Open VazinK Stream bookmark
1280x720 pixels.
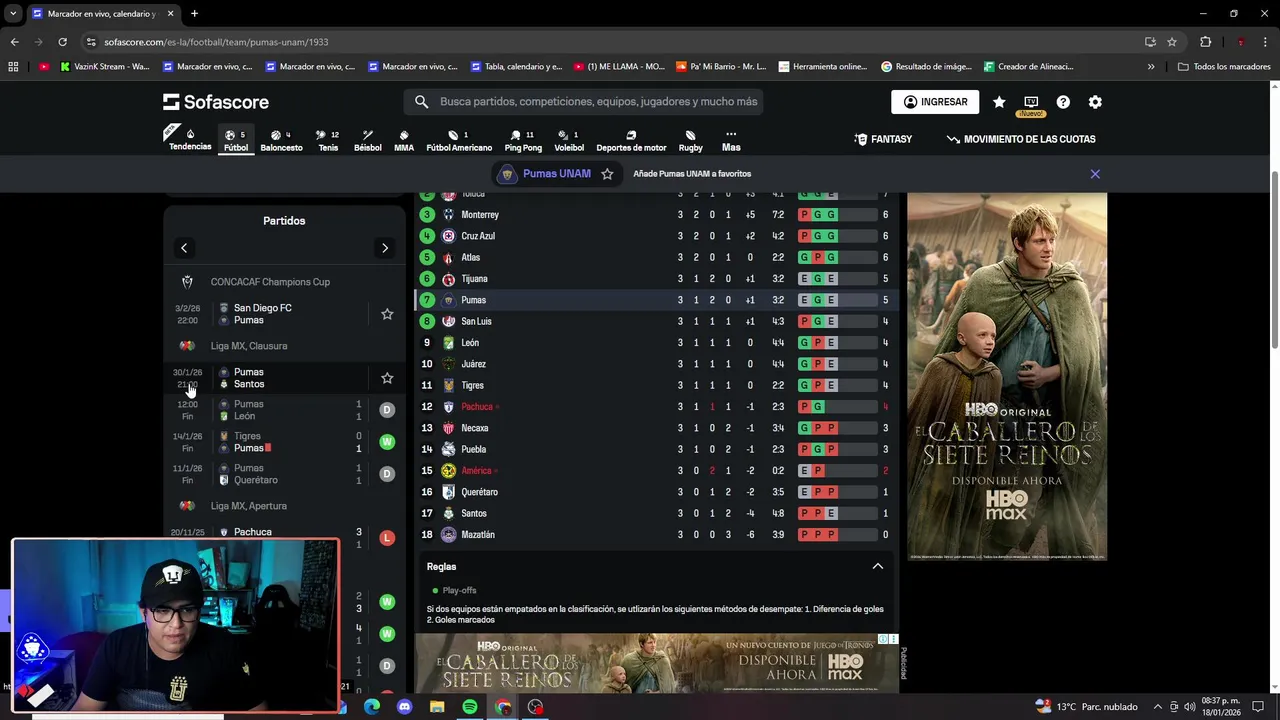pos(105,67)
